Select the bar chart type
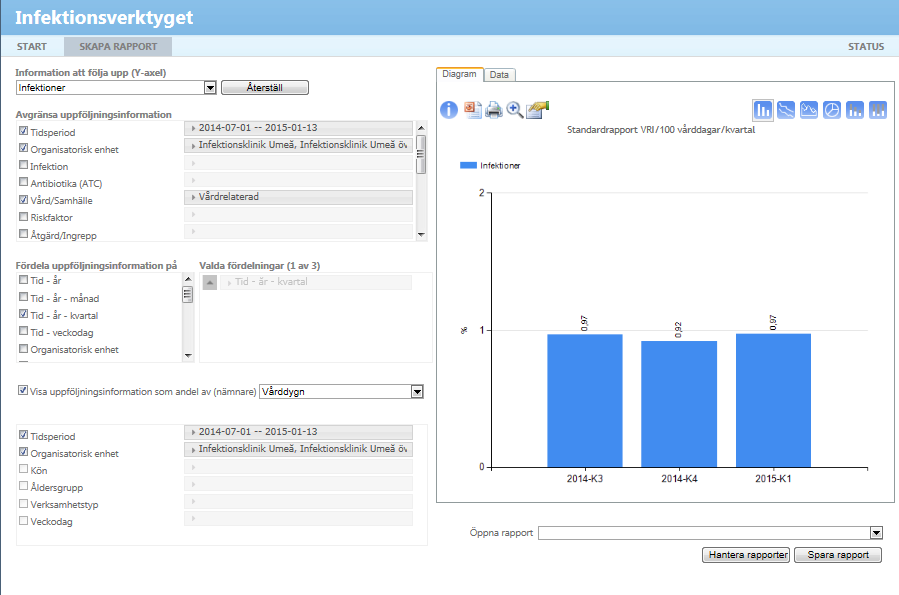 coord(763,109)
